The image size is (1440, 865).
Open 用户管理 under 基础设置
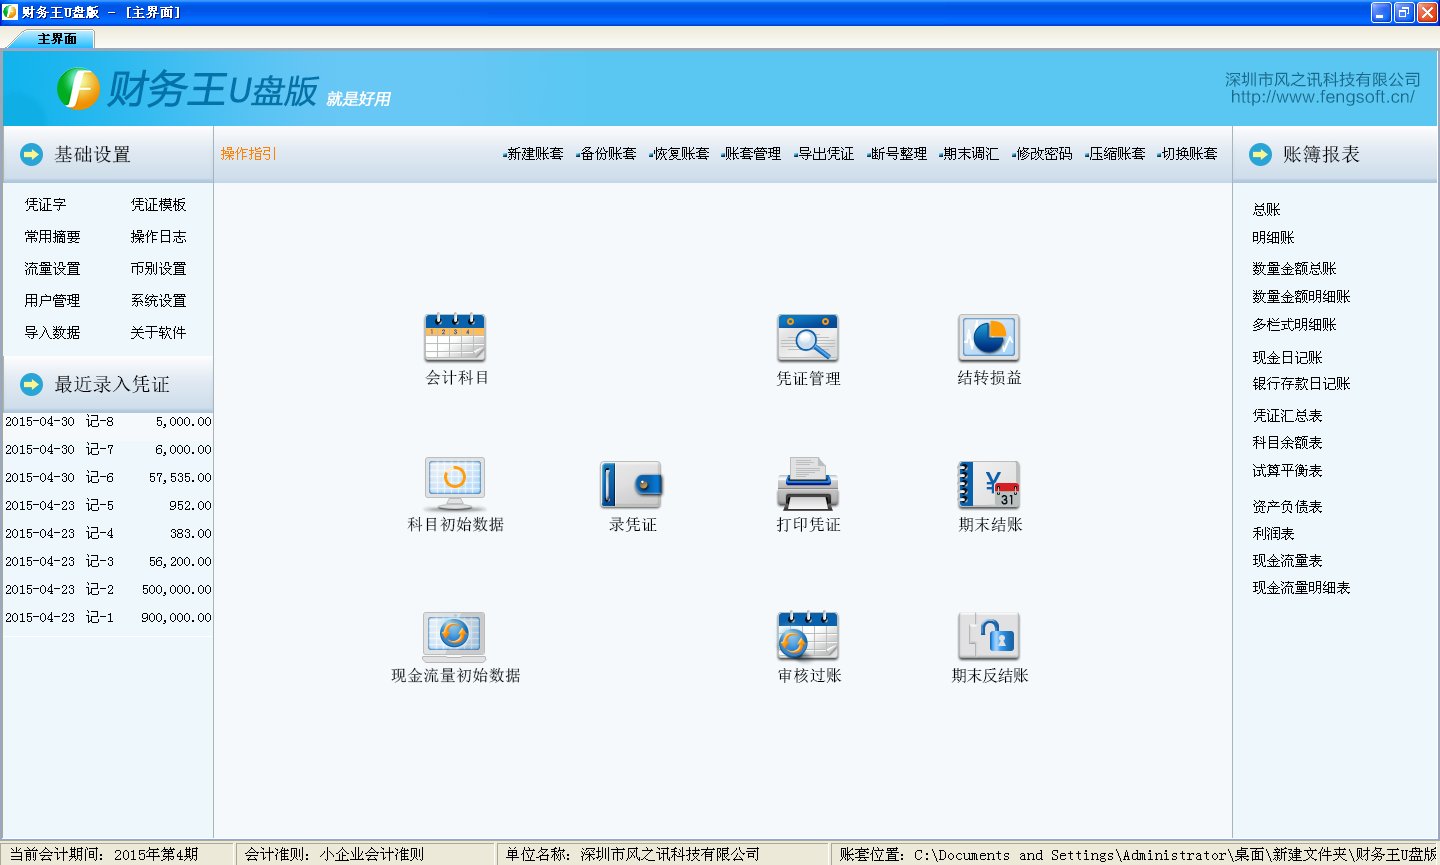point(52,301)
